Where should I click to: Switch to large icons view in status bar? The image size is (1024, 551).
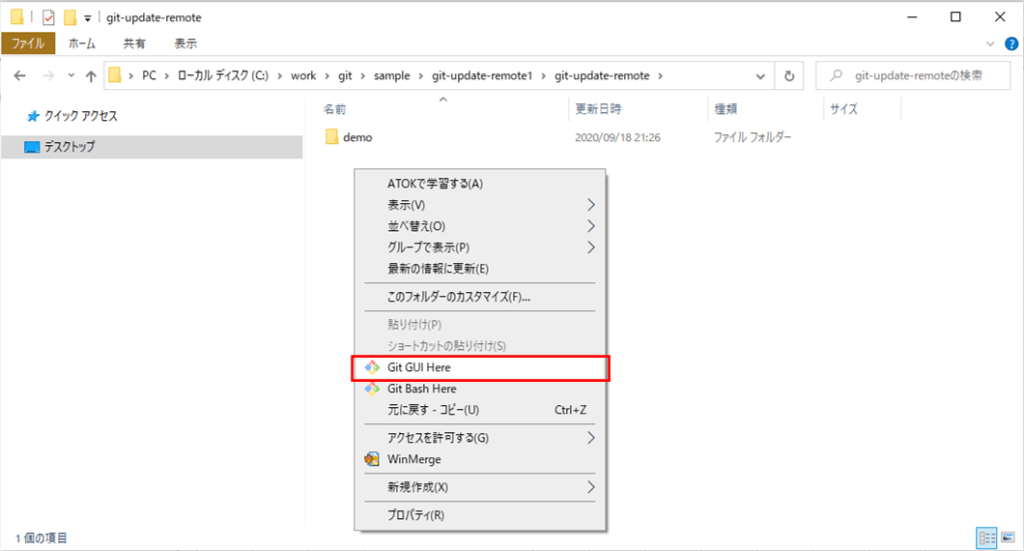point(1007,538)
